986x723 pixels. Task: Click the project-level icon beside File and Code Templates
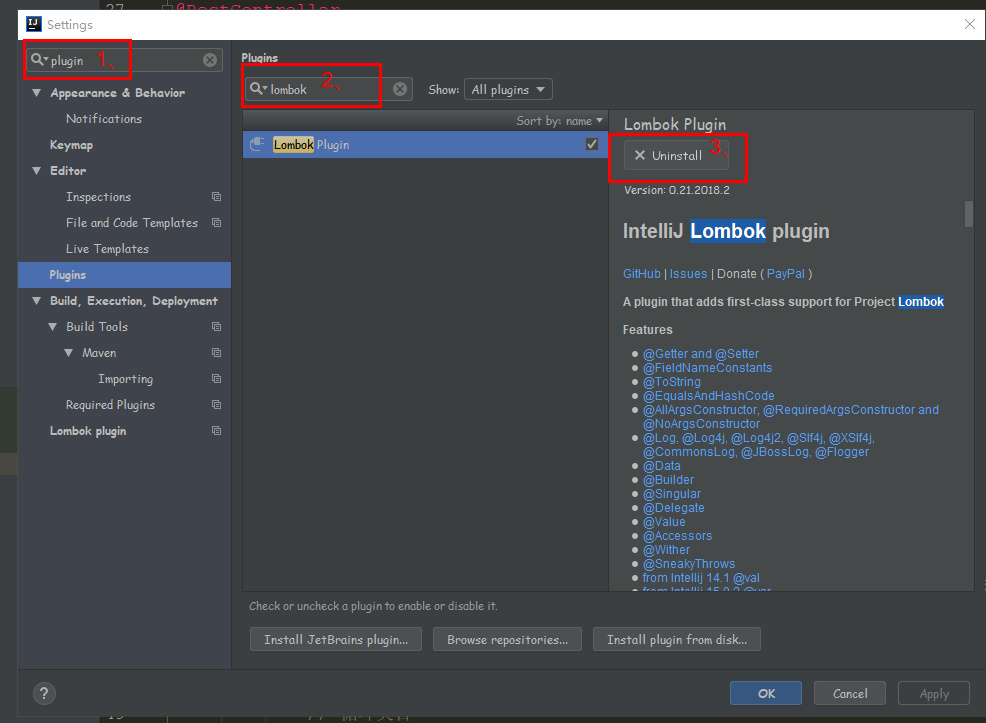pyautogui.click(x=216, y=223)
